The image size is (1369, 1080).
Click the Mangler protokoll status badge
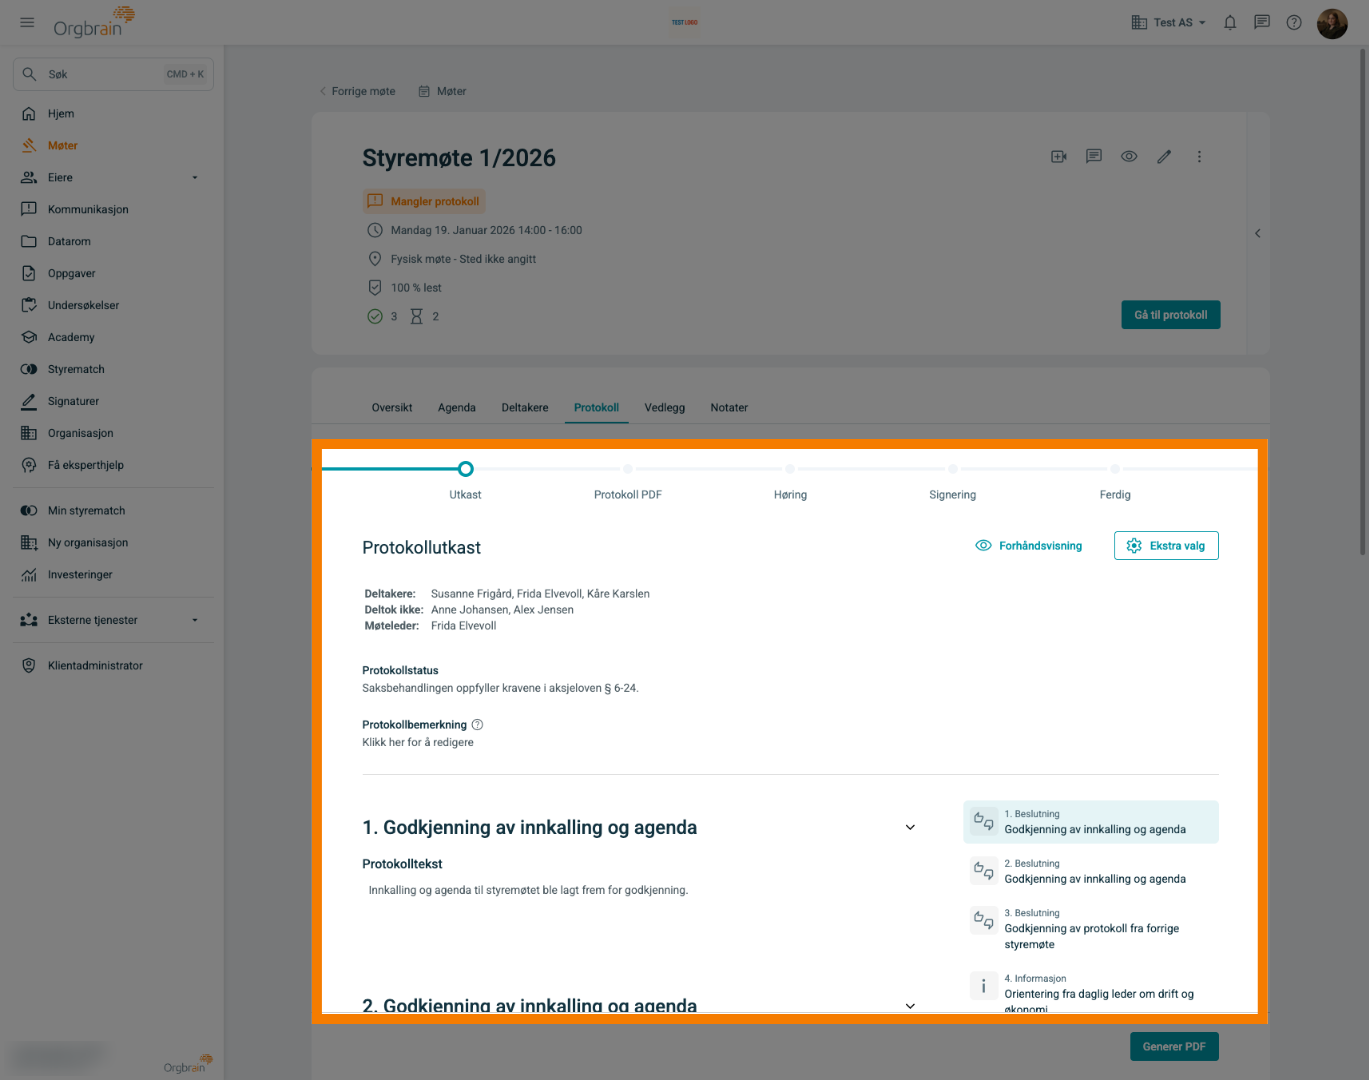tap(424, 201)
